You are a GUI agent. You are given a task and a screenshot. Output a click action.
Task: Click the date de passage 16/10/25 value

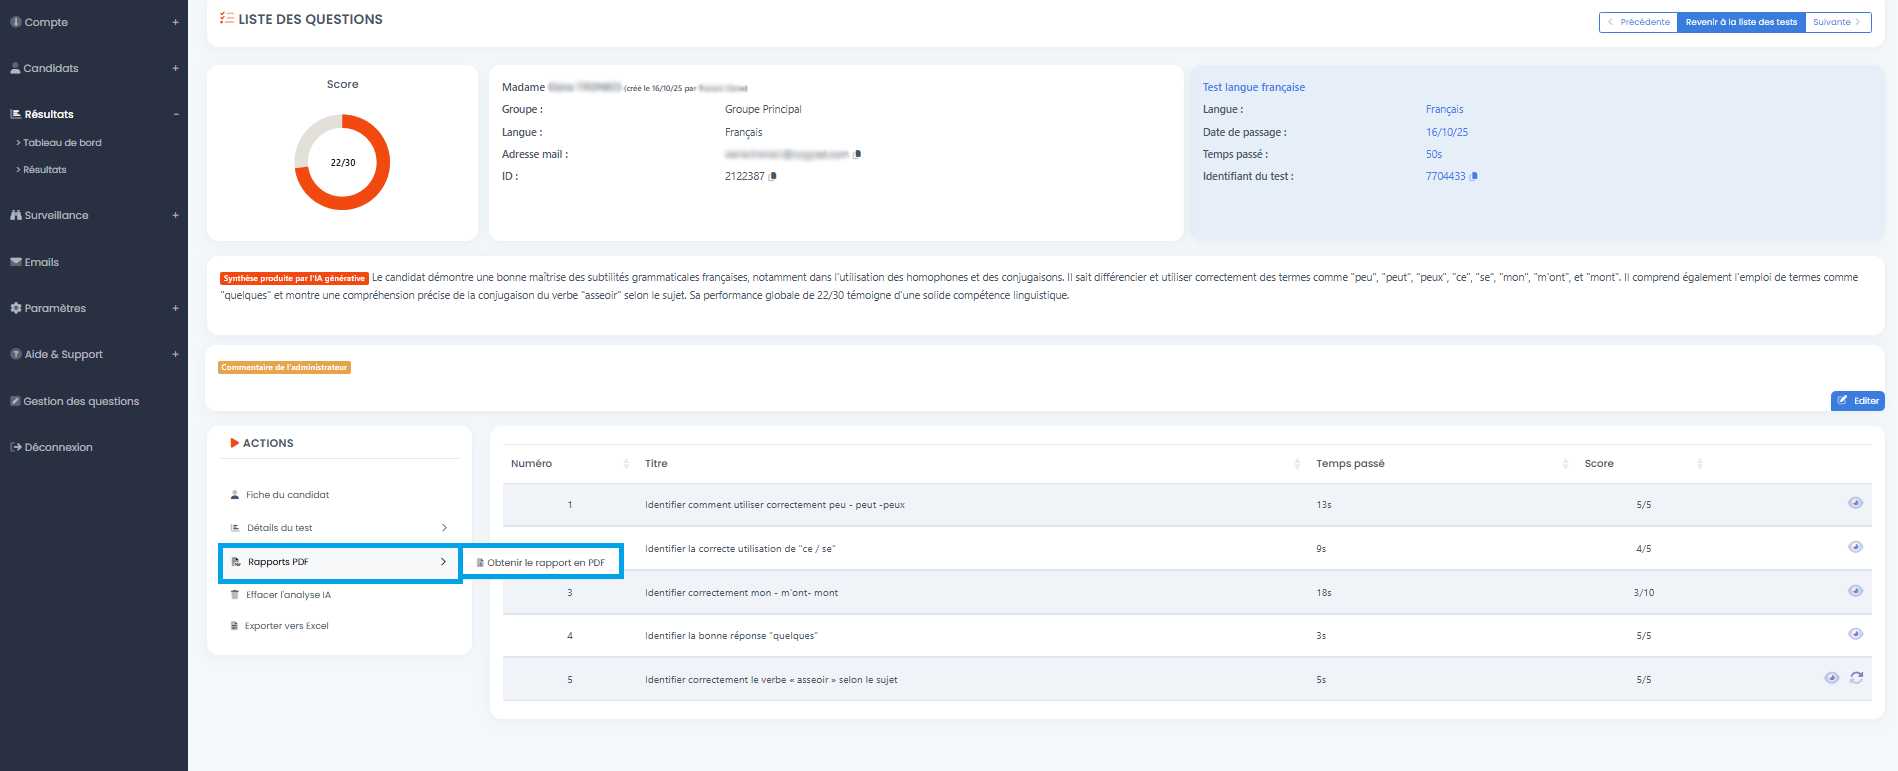(1447, 132)
